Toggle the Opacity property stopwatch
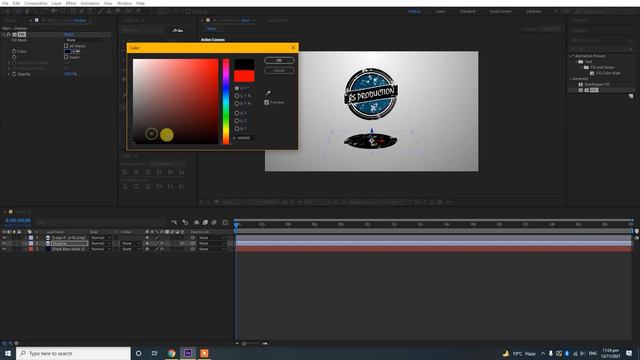Viewport: 640px width, 360px height. [x=14, y=74]
